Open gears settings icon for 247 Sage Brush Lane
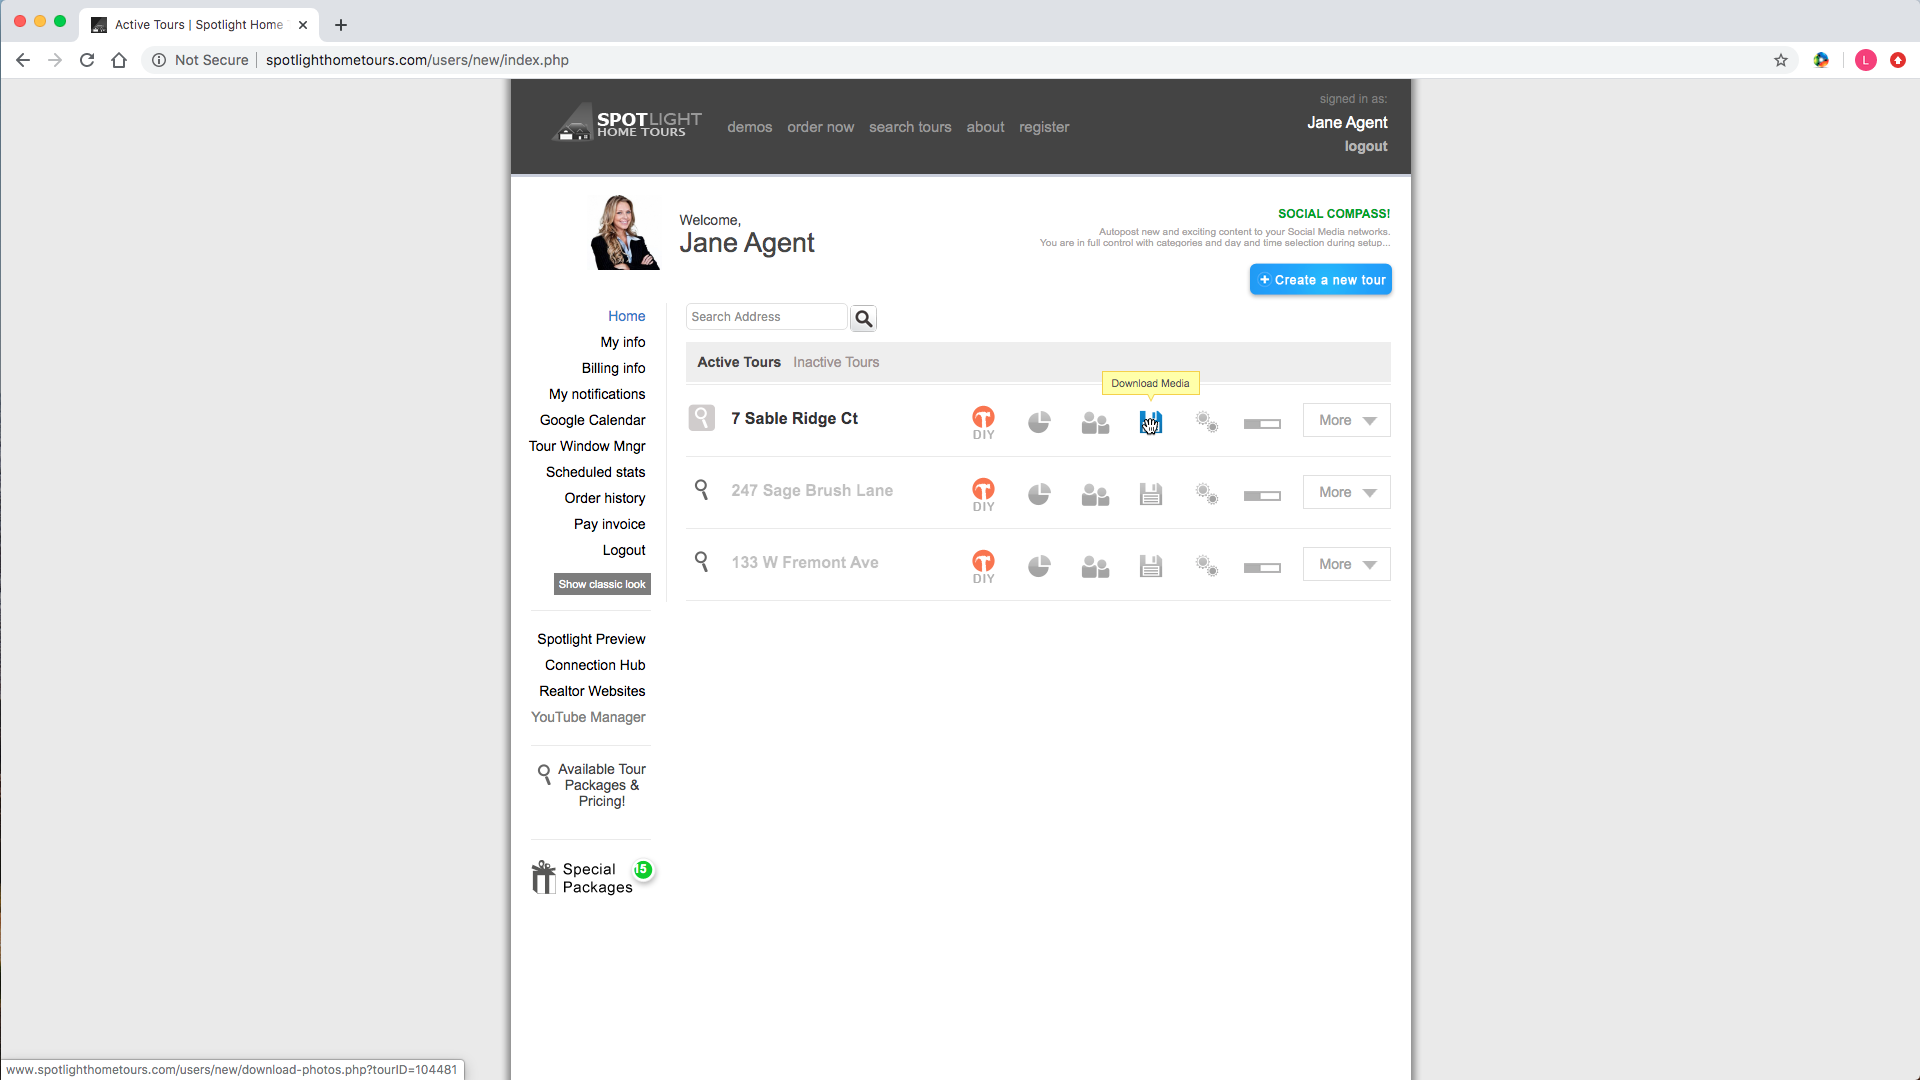This screenshot has width=1920, height=1080. (x=1207, y=494)
